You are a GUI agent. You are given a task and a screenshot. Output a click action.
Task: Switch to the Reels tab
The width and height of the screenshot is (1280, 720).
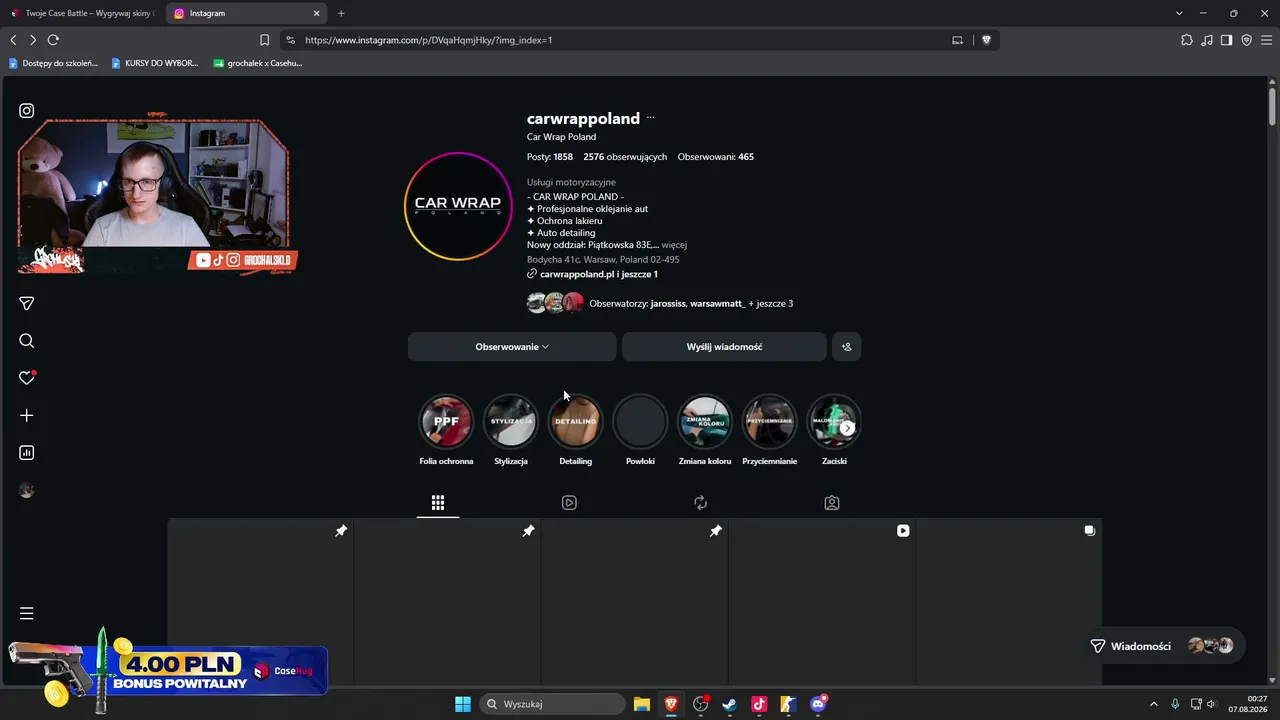(x=569, y=502)
